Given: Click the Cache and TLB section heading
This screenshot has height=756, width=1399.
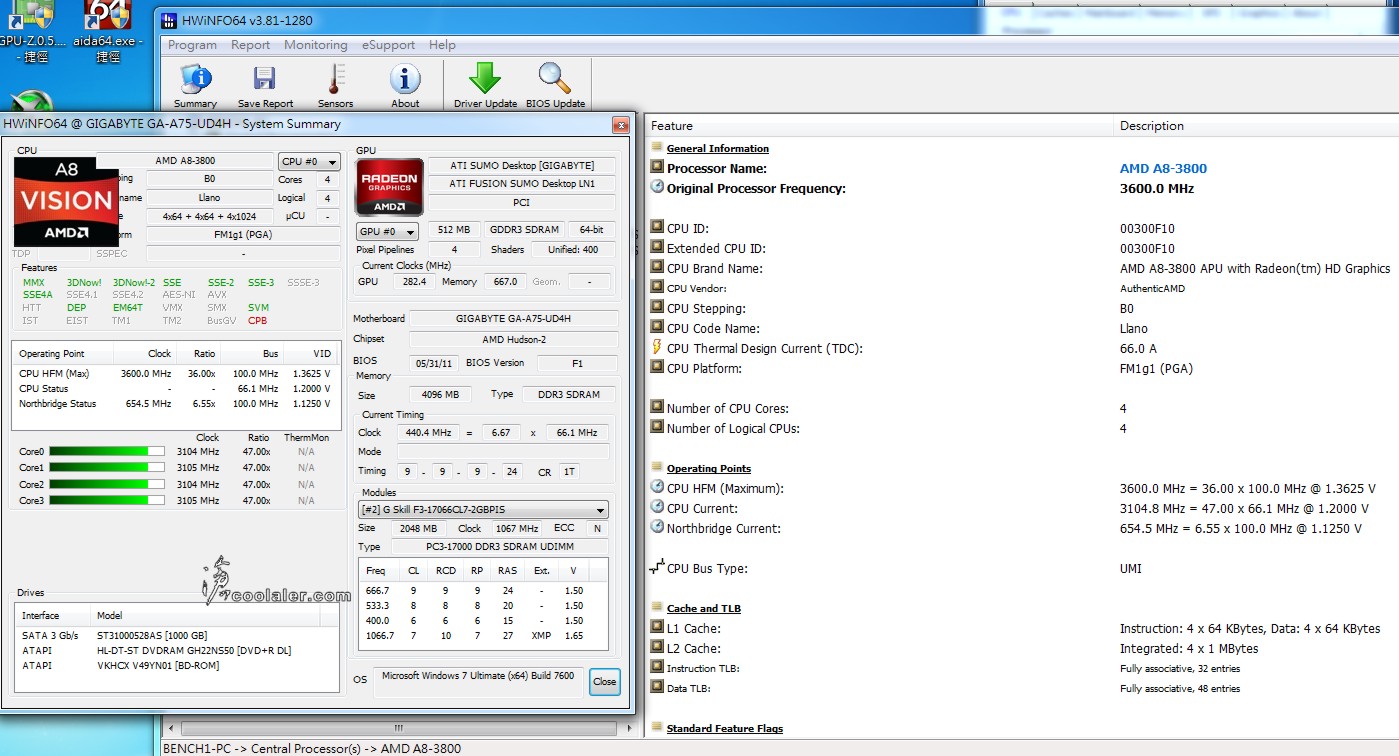Looking at the screenshot, I should point(704,609).
